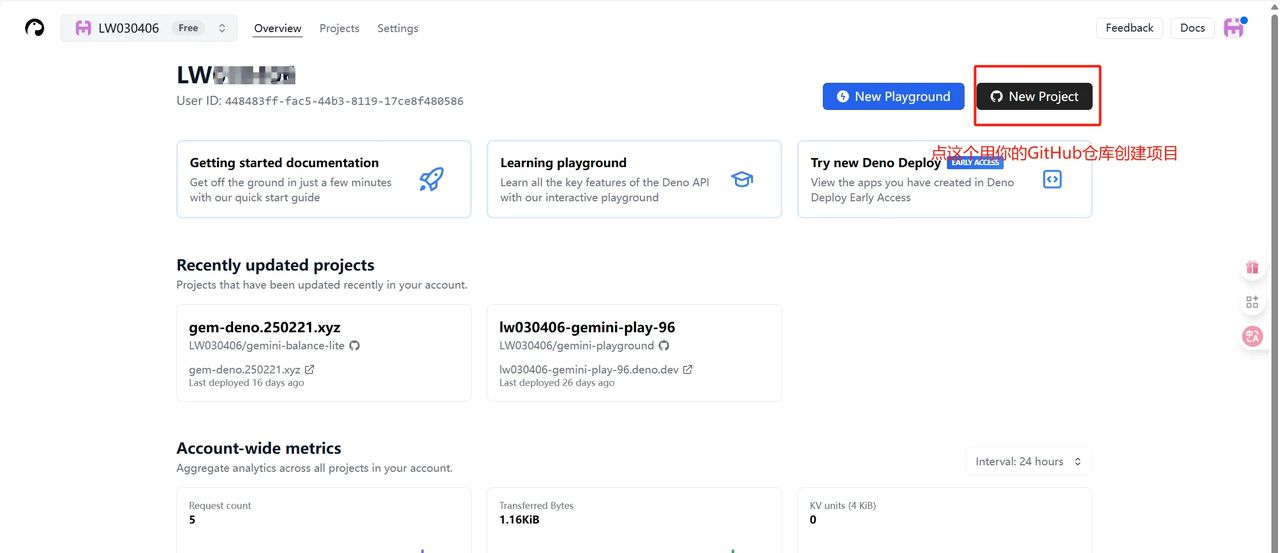Click the graduation cap Learning playground icon
1280x553 pixels.
[741, 180]
